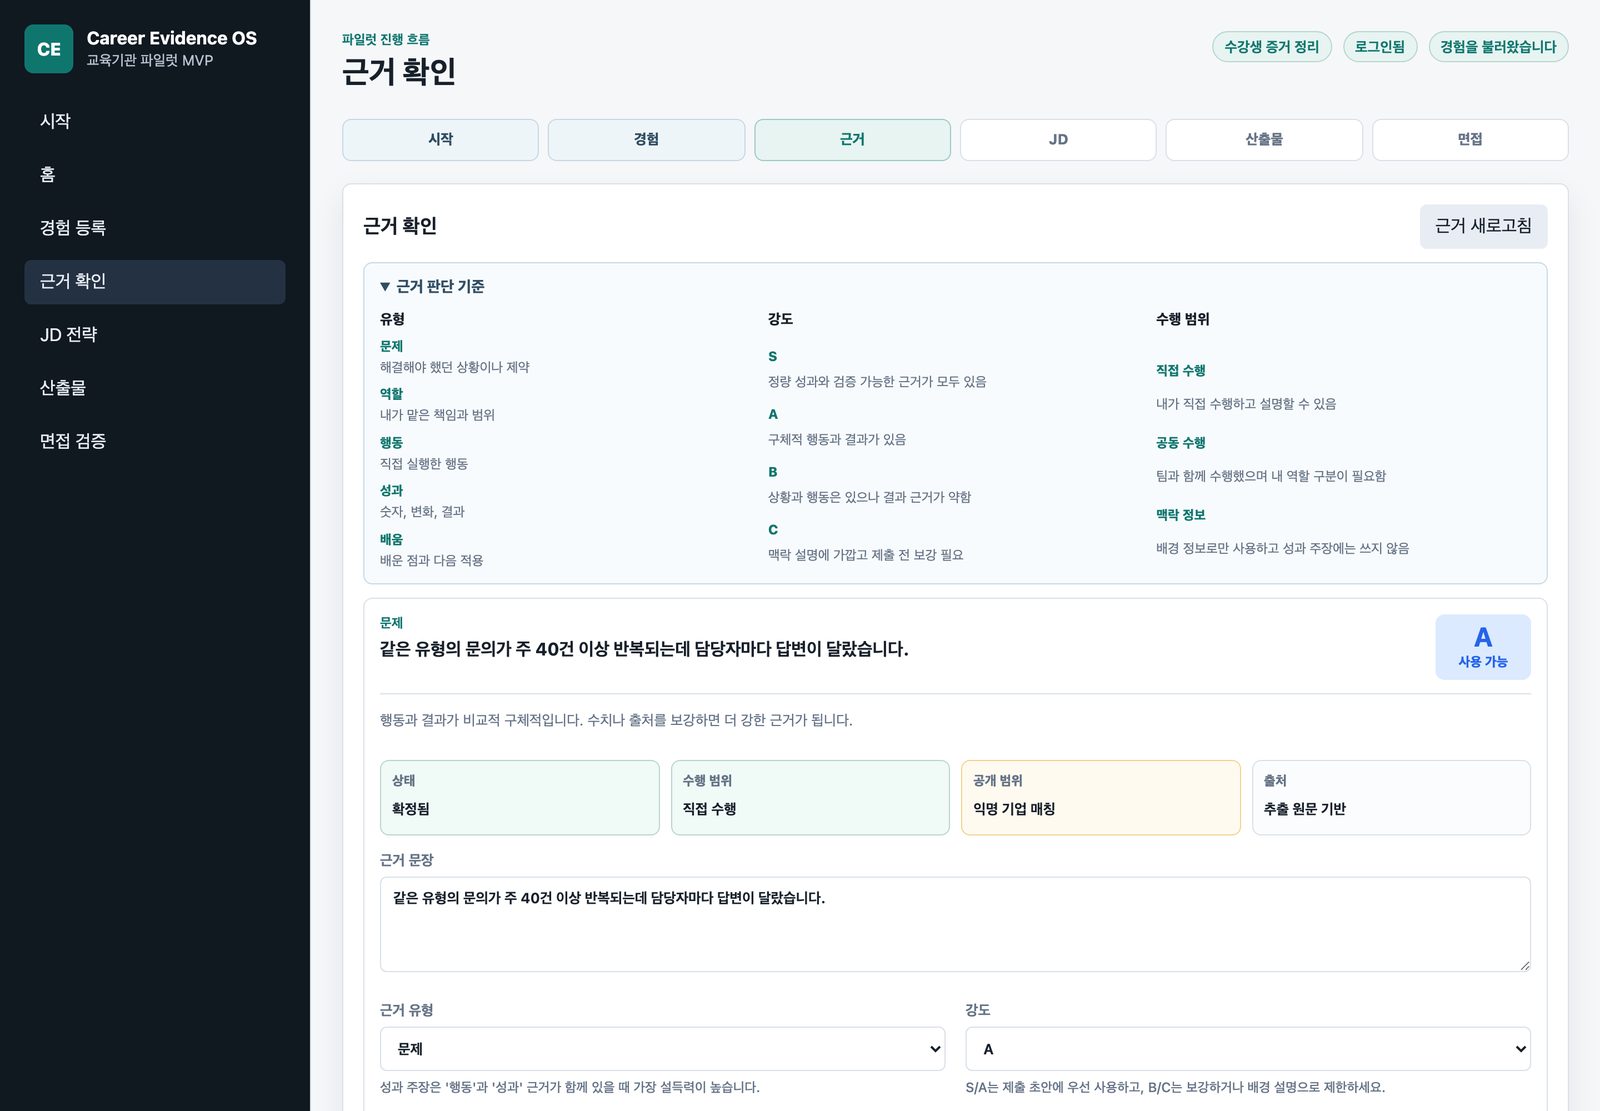Click the 수강생 증거 정리 pill
This screenshot has height=1111, width=1600.
1271,47
